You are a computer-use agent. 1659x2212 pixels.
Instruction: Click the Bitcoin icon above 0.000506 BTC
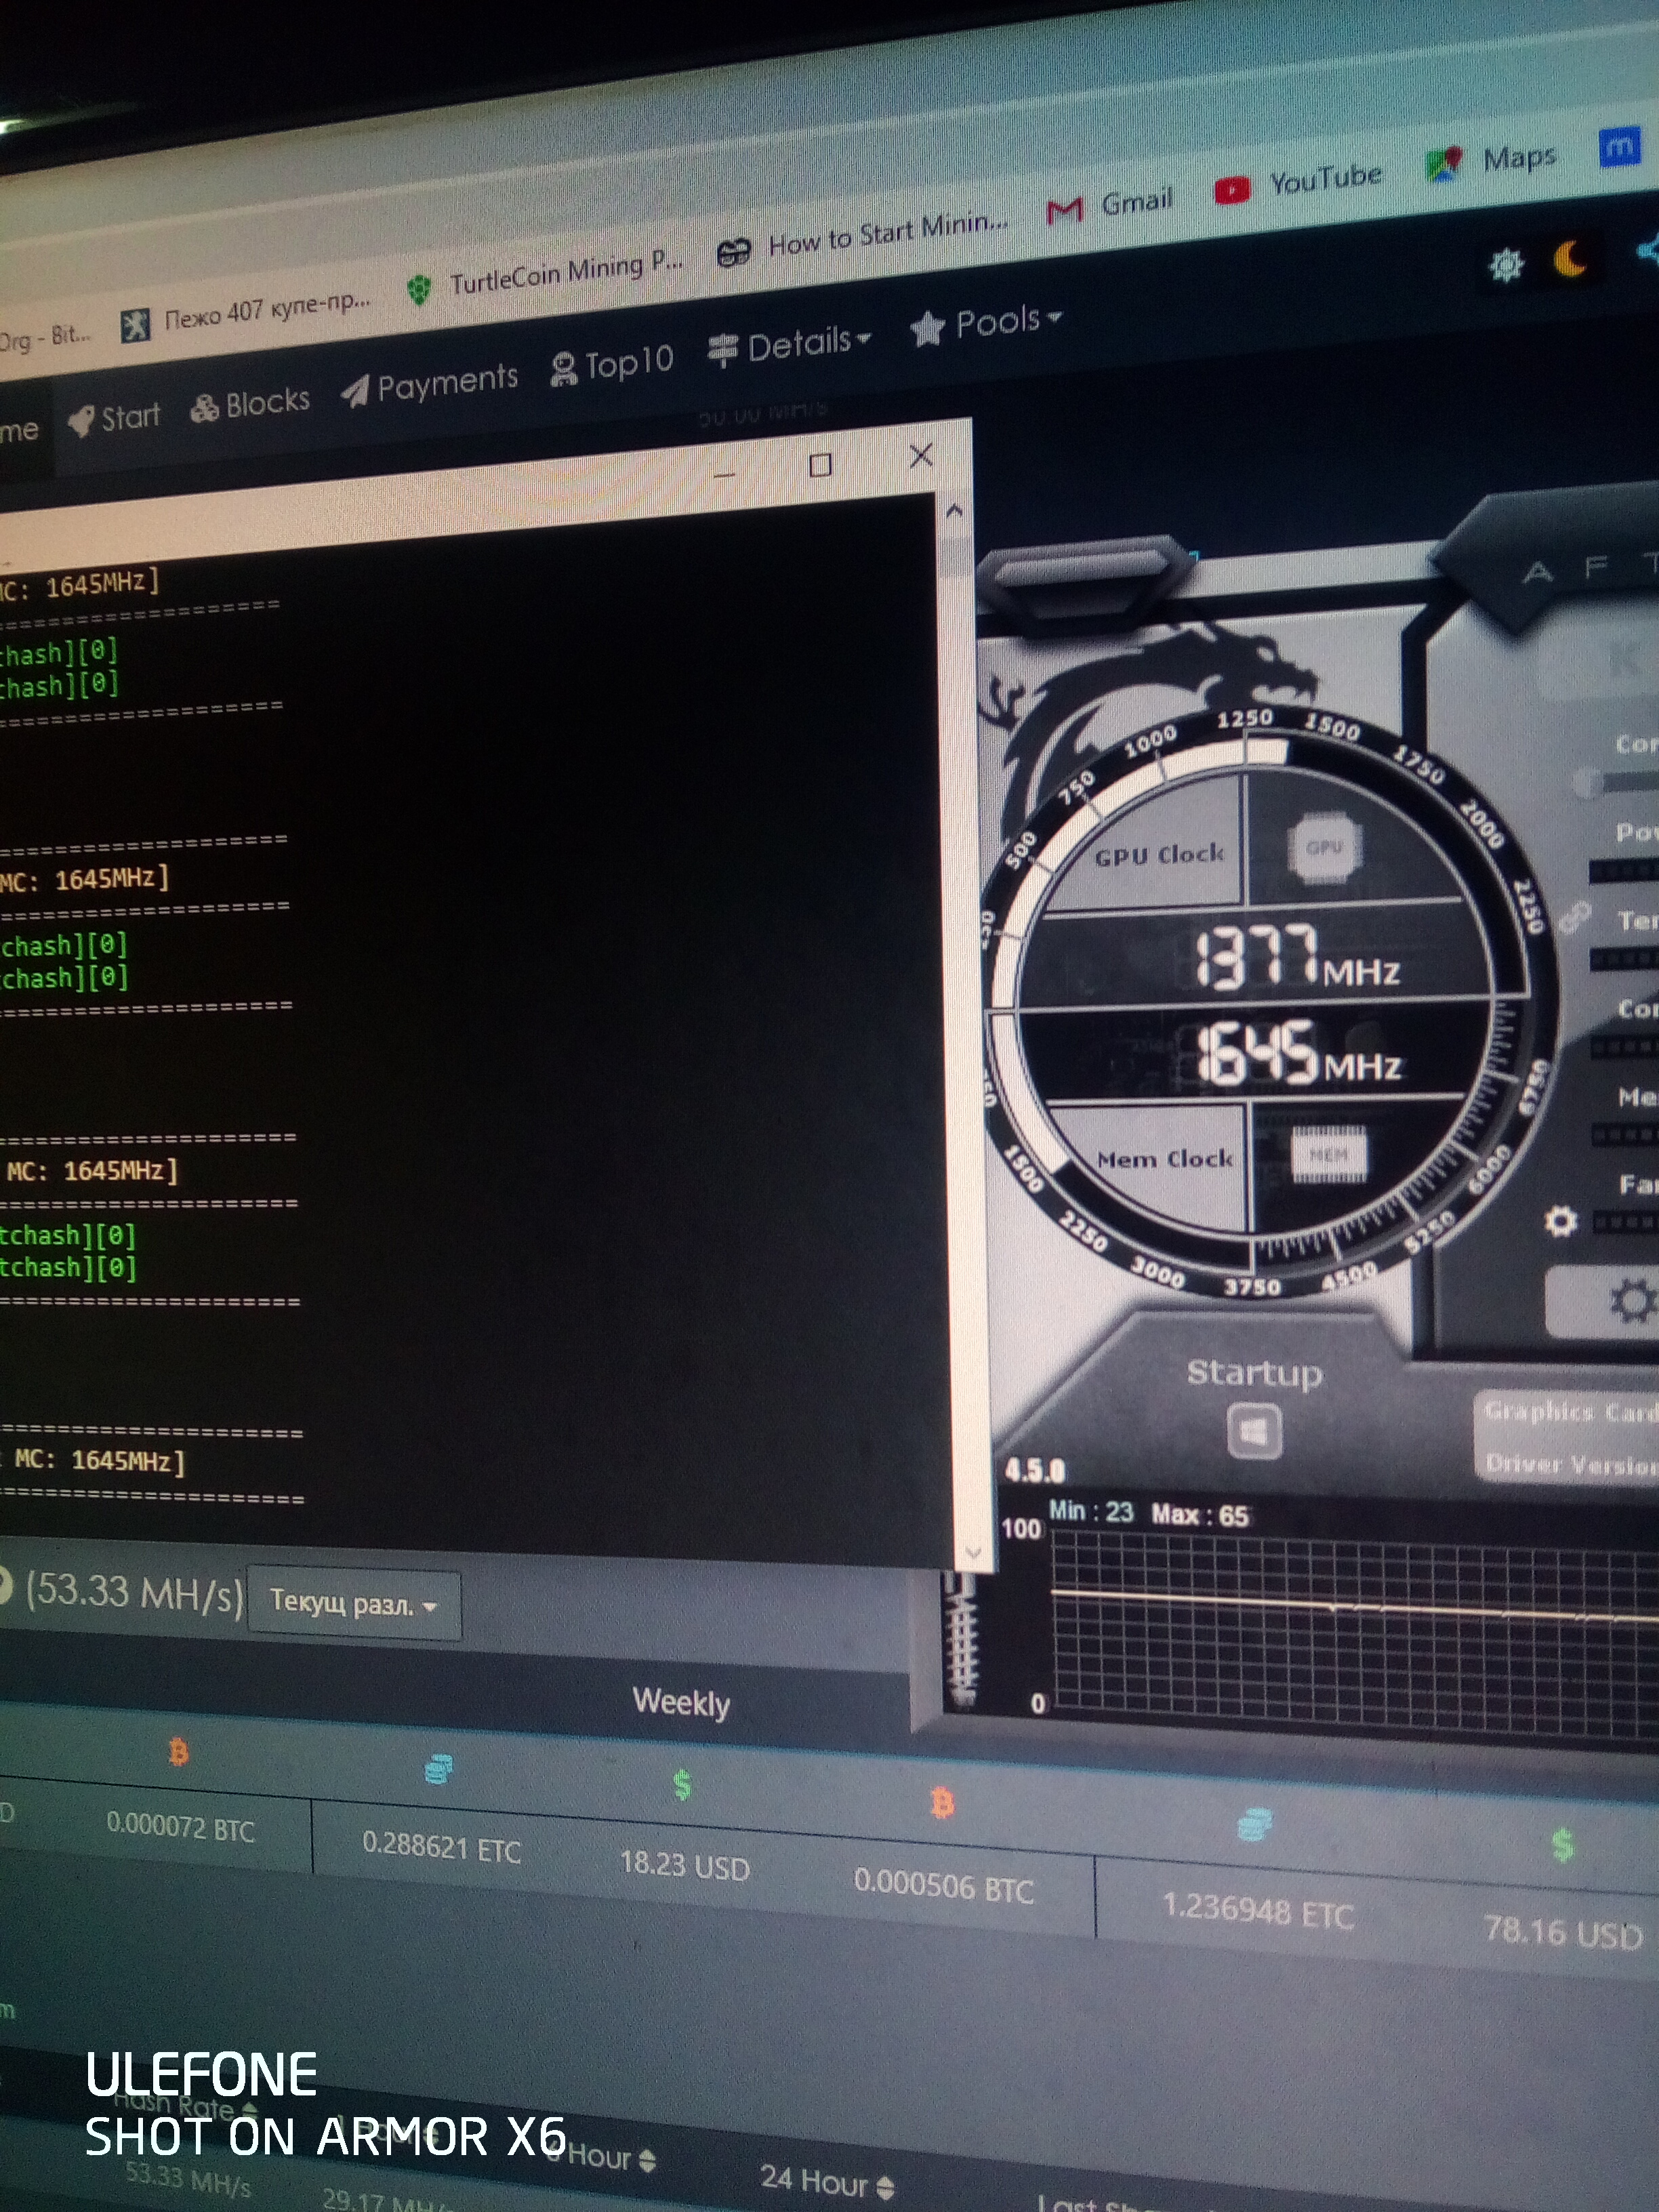pos(941,1804)
